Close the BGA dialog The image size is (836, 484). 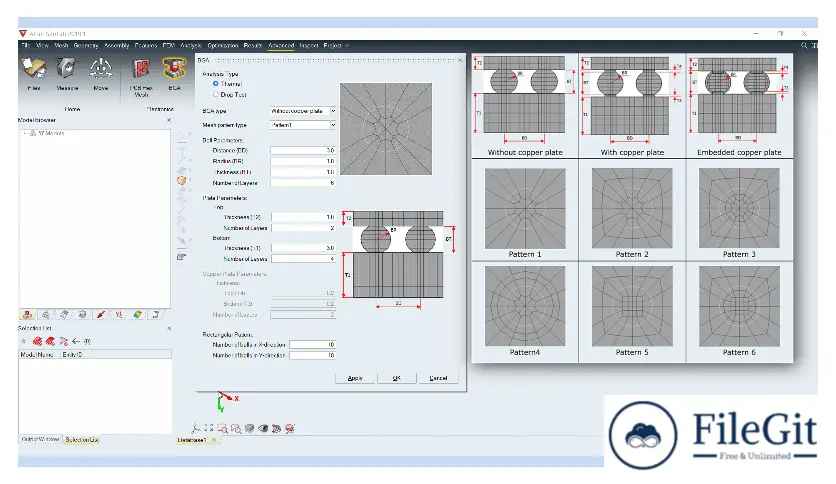pyautogui.click(x=460, y=60)
